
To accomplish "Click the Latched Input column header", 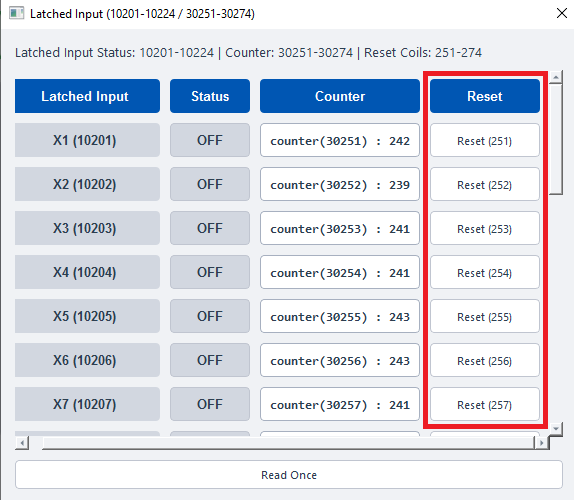I will [x=87, y=96].
